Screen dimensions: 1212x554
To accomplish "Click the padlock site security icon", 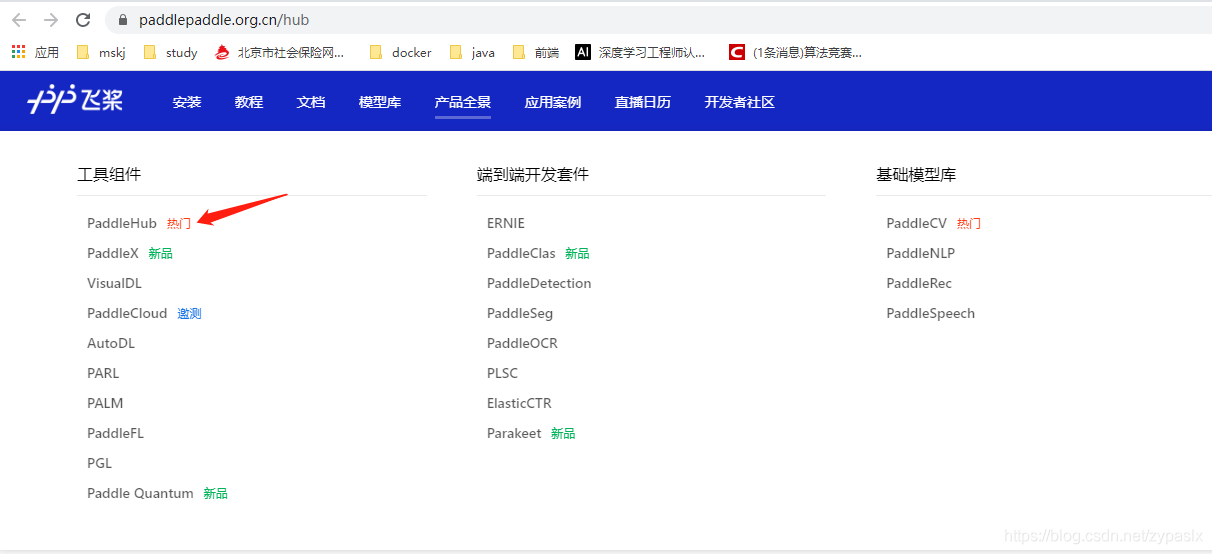I will [124, 20].
